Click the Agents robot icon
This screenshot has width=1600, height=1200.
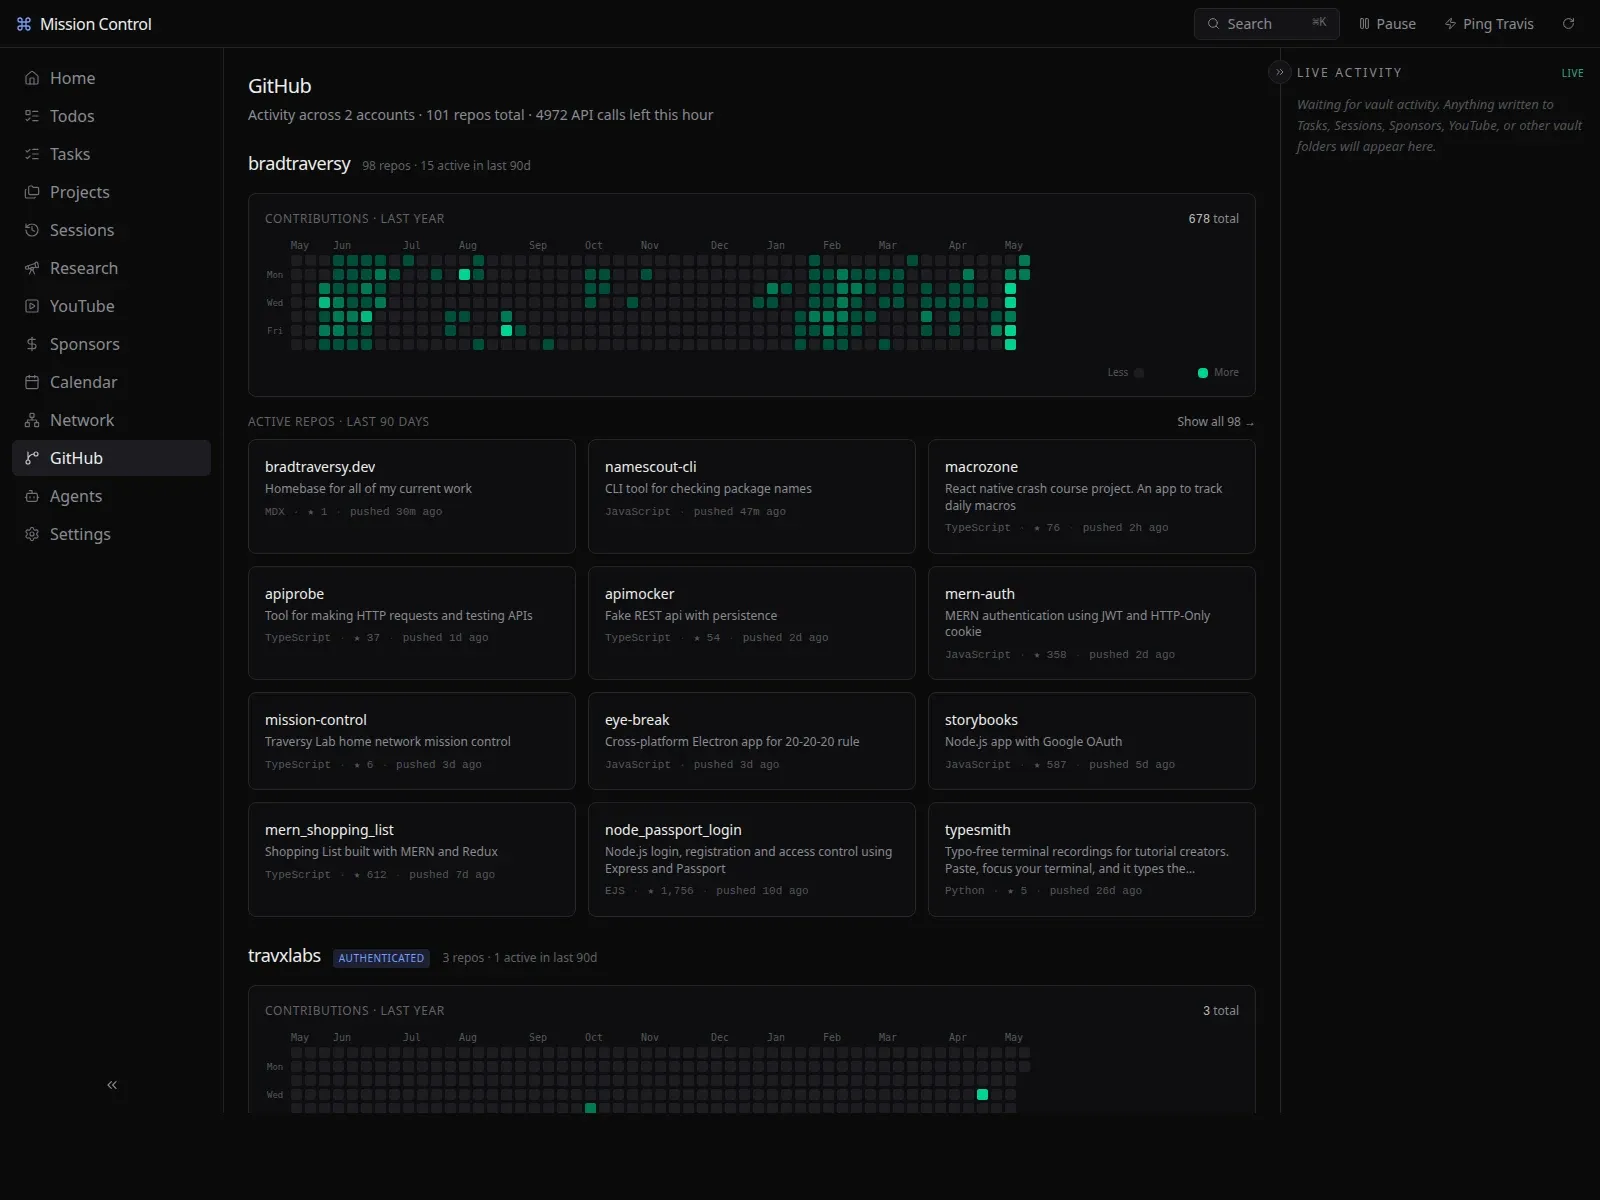click(x=32, y=496)
